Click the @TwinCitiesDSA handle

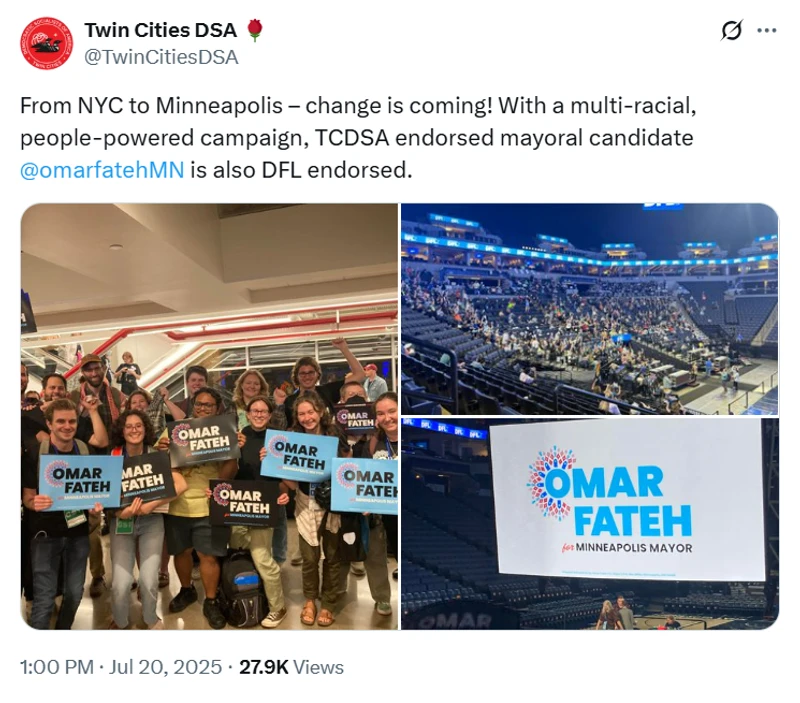pos(161,57)
